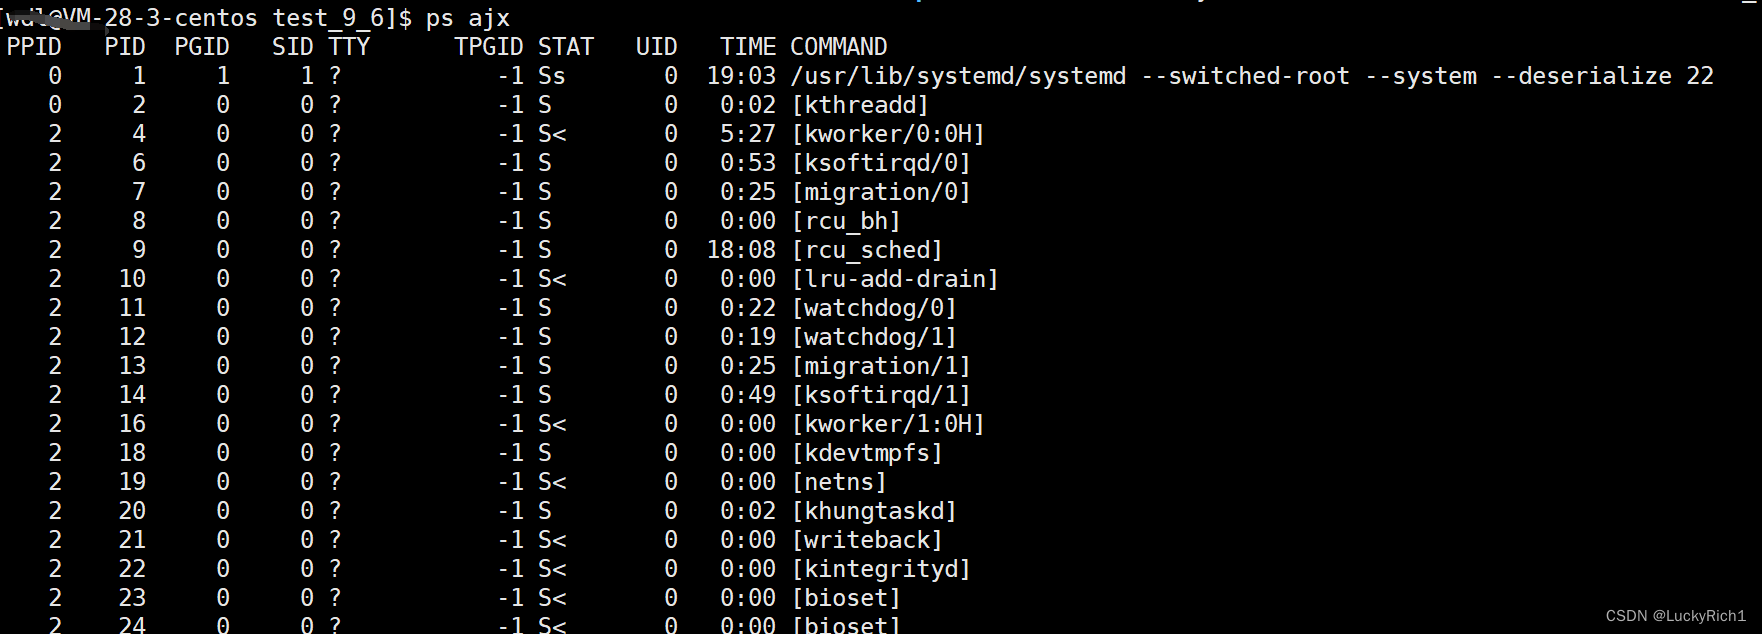Select the [ksoftirqd/0] process name
This screenshot has height=634, width=1762.
[x=881, y=163]
